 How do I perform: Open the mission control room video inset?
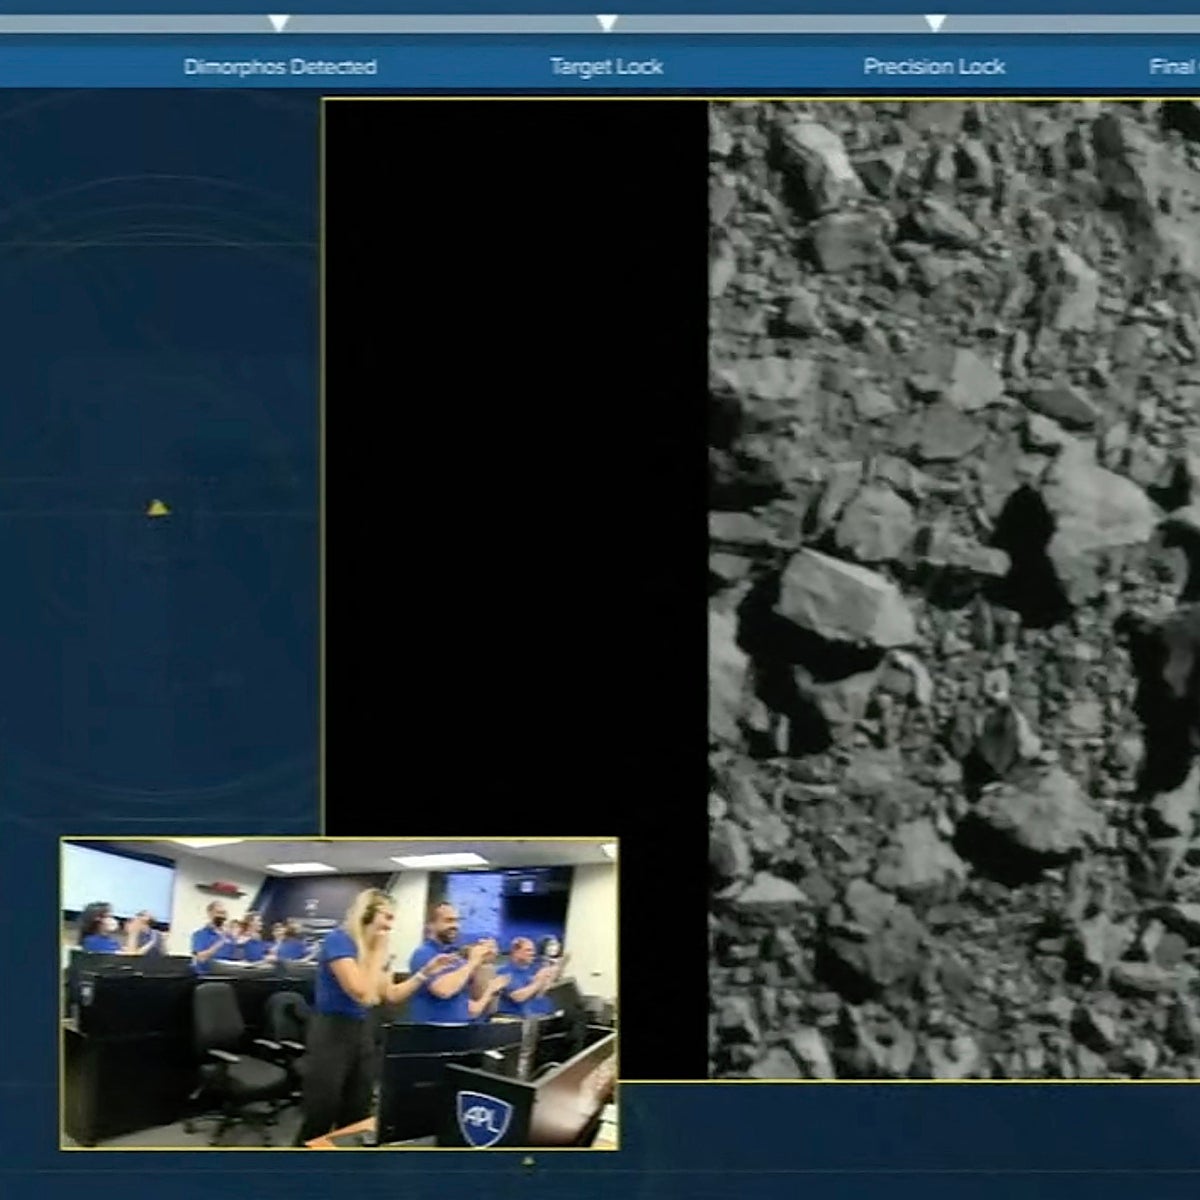[339, 993]
